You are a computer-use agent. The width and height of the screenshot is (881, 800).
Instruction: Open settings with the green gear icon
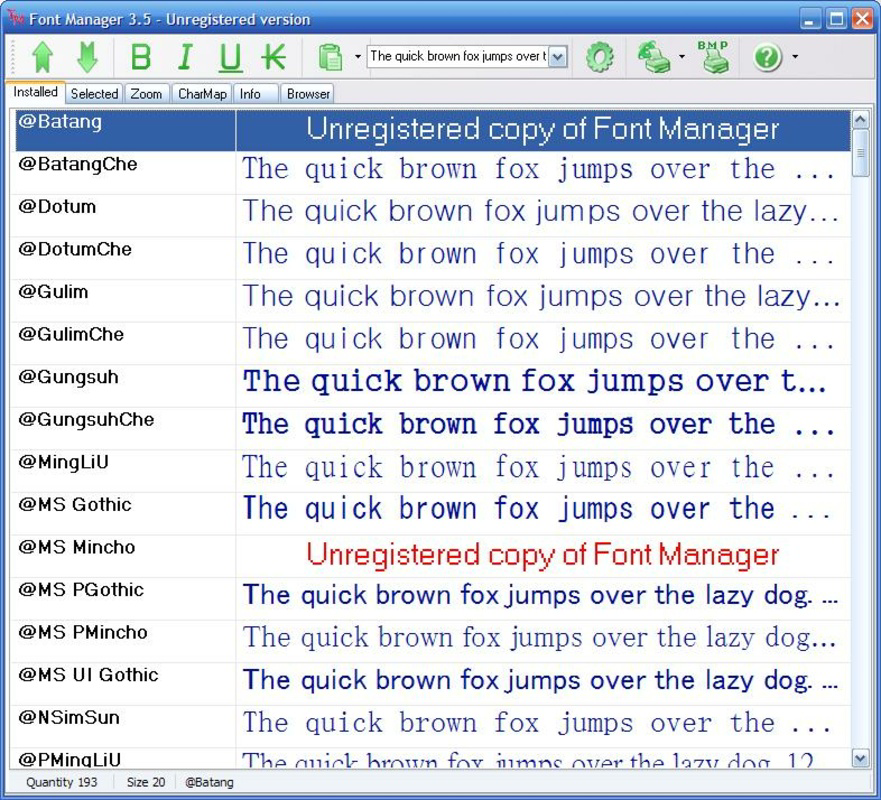click(x=600, y=57)
